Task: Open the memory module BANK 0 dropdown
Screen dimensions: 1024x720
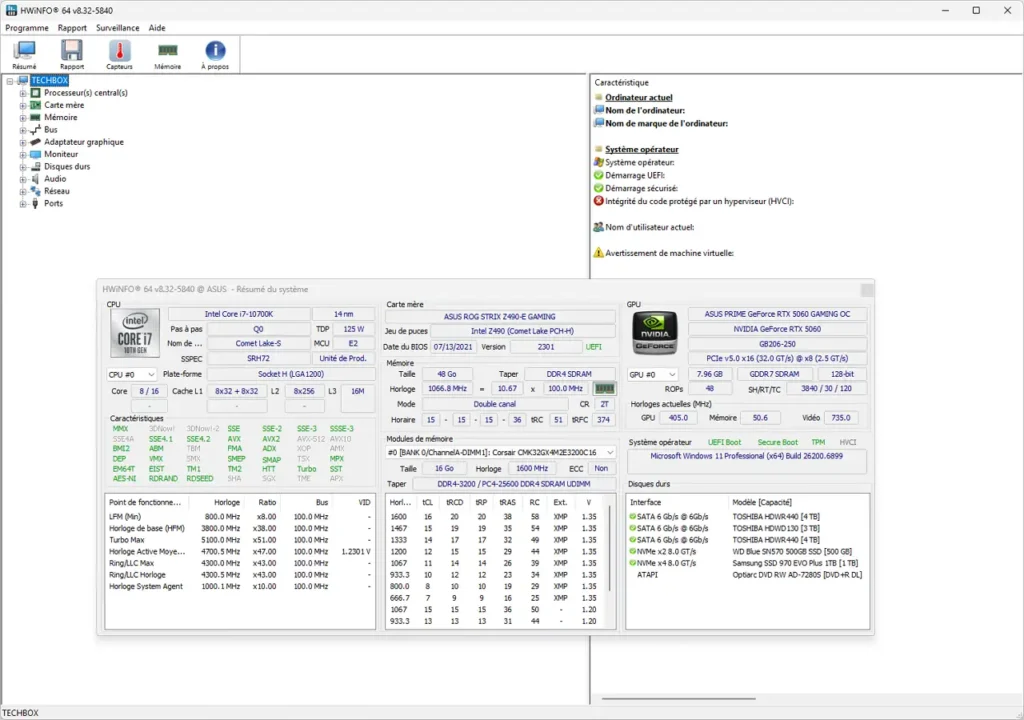Action: [500, 453]
